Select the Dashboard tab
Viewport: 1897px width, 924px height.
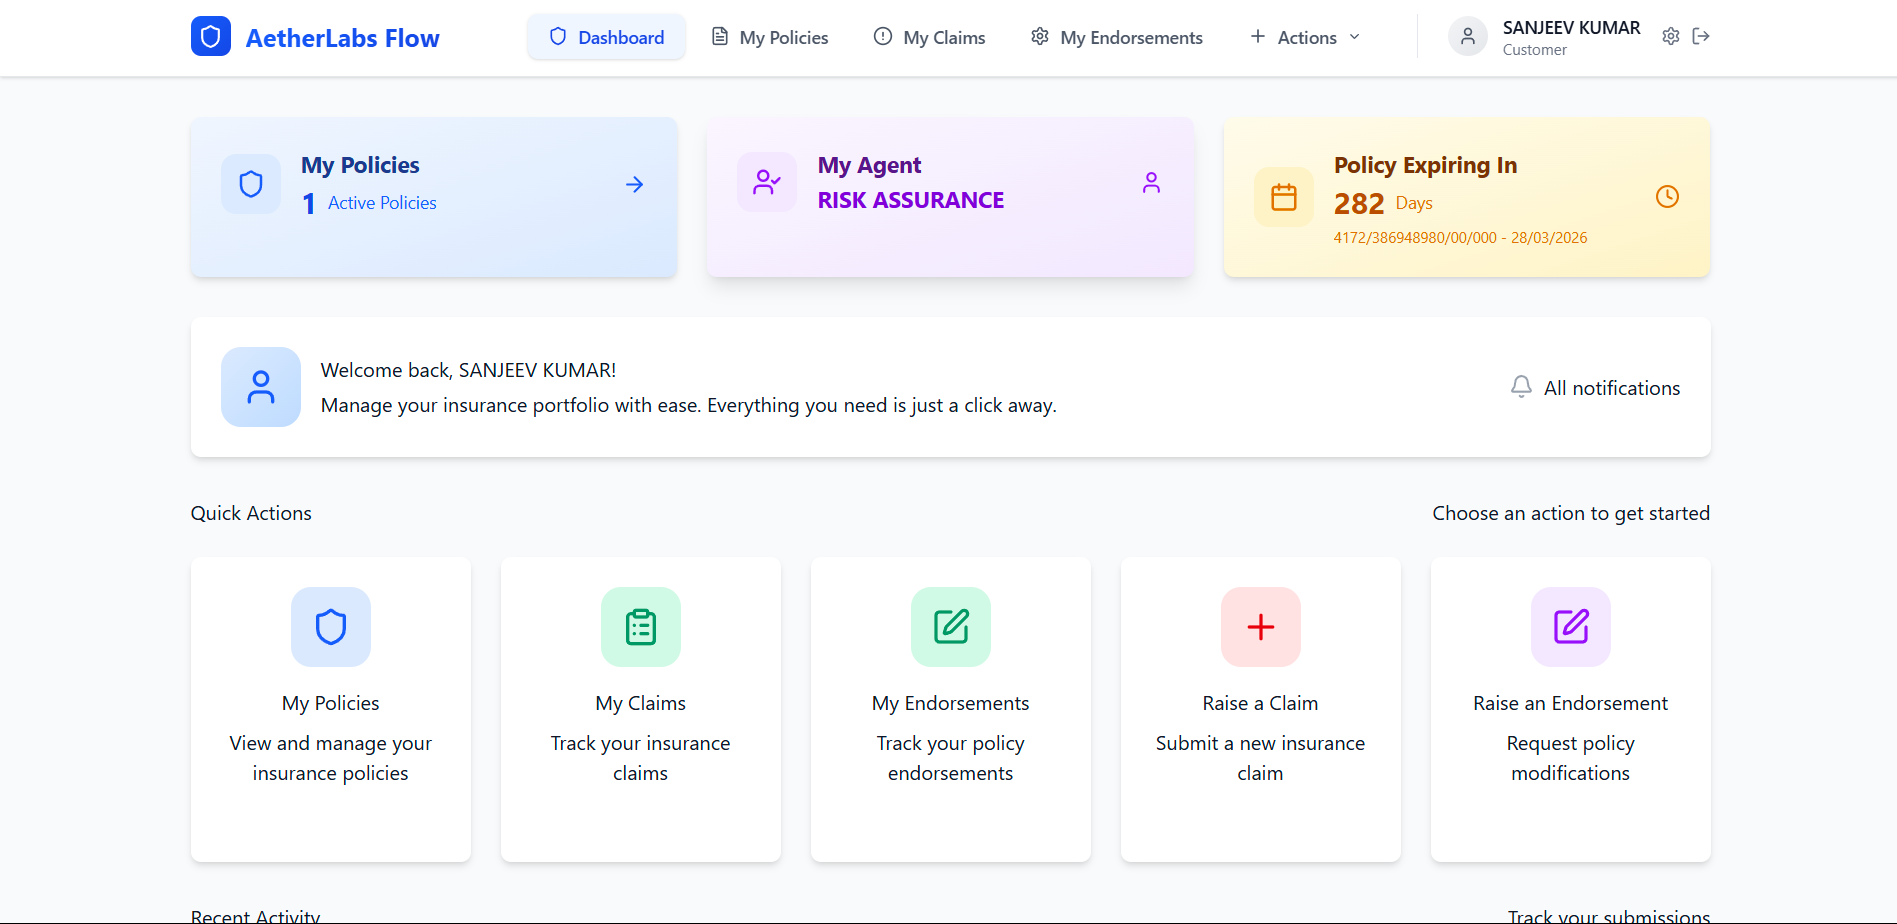click(607, 36)
